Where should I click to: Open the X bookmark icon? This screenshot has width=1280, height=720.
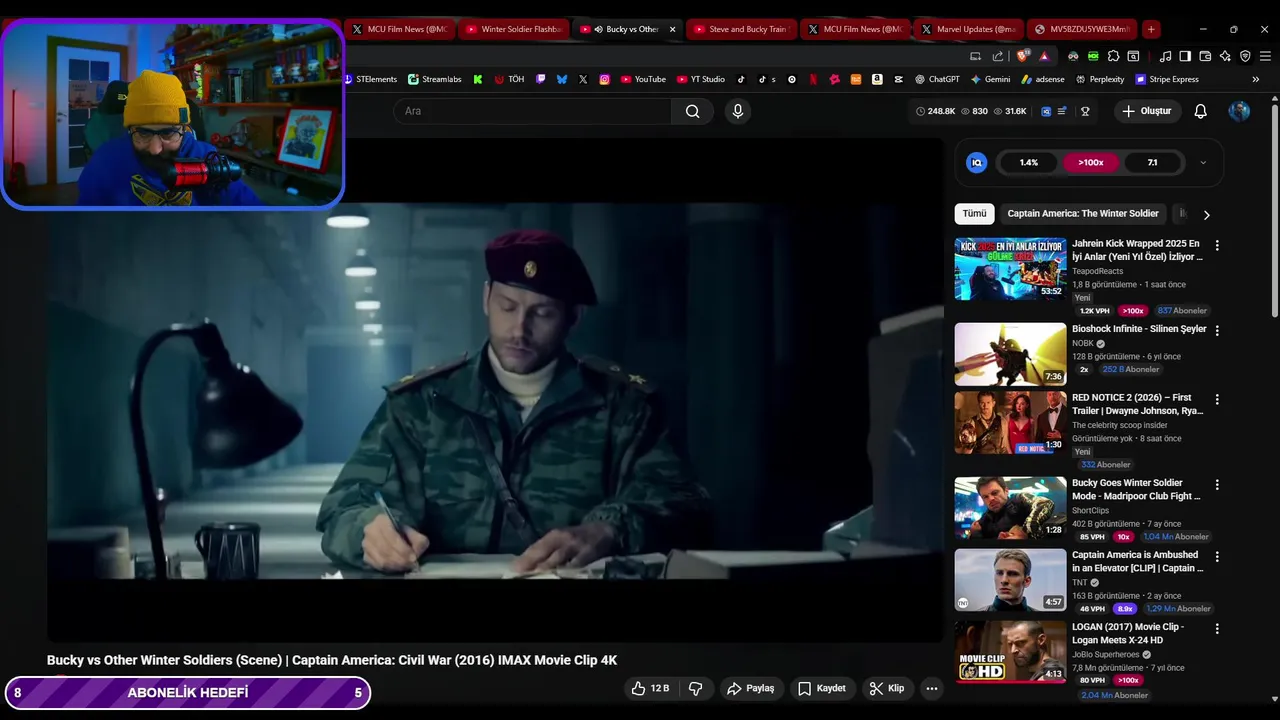(x=583, y=79)
